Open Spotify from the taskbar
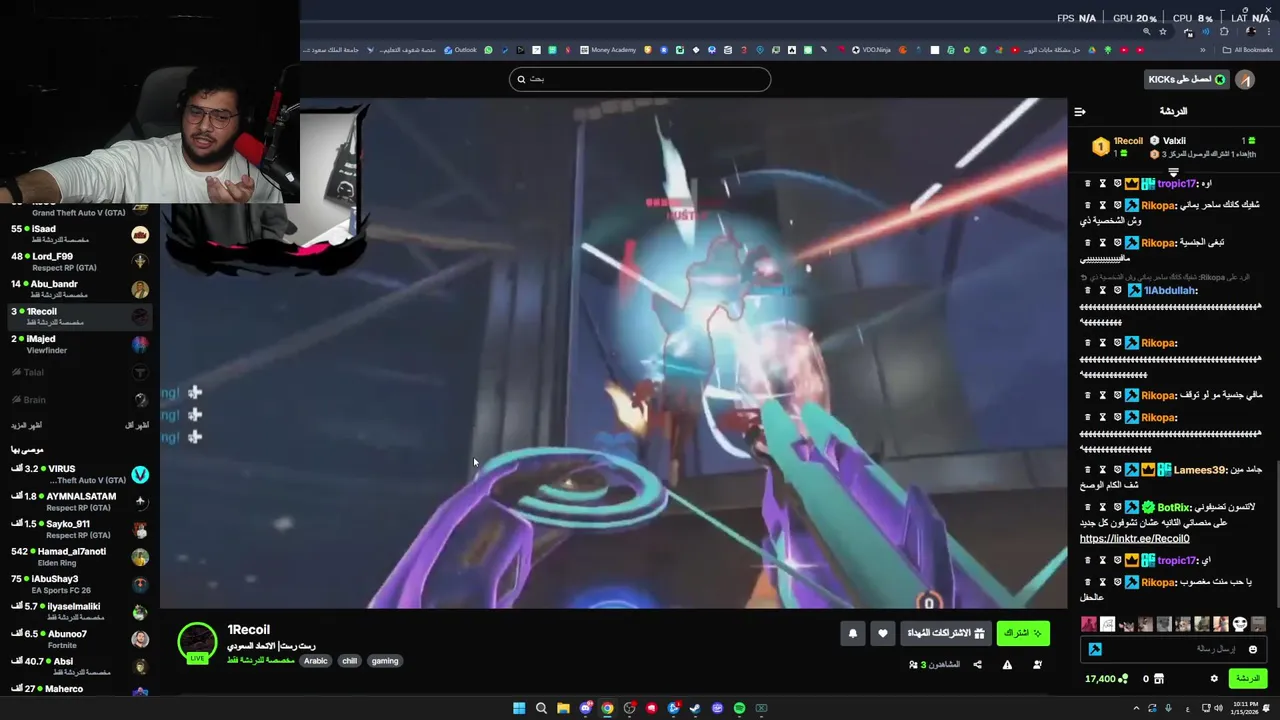Viewport: 1280px width, 720px height. pos(739,708)
